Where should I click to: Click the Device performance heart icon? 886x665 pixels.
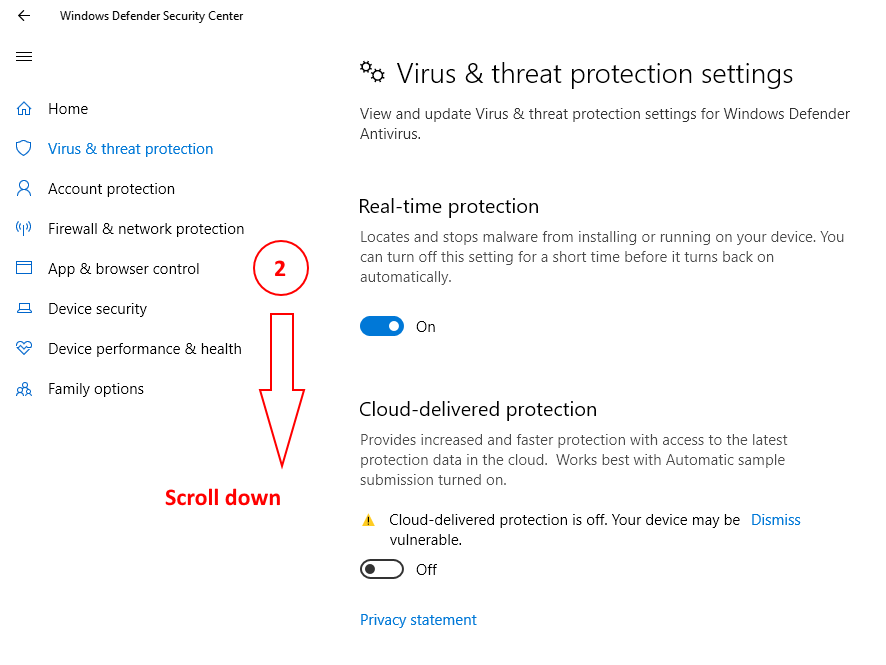(24, 349)
